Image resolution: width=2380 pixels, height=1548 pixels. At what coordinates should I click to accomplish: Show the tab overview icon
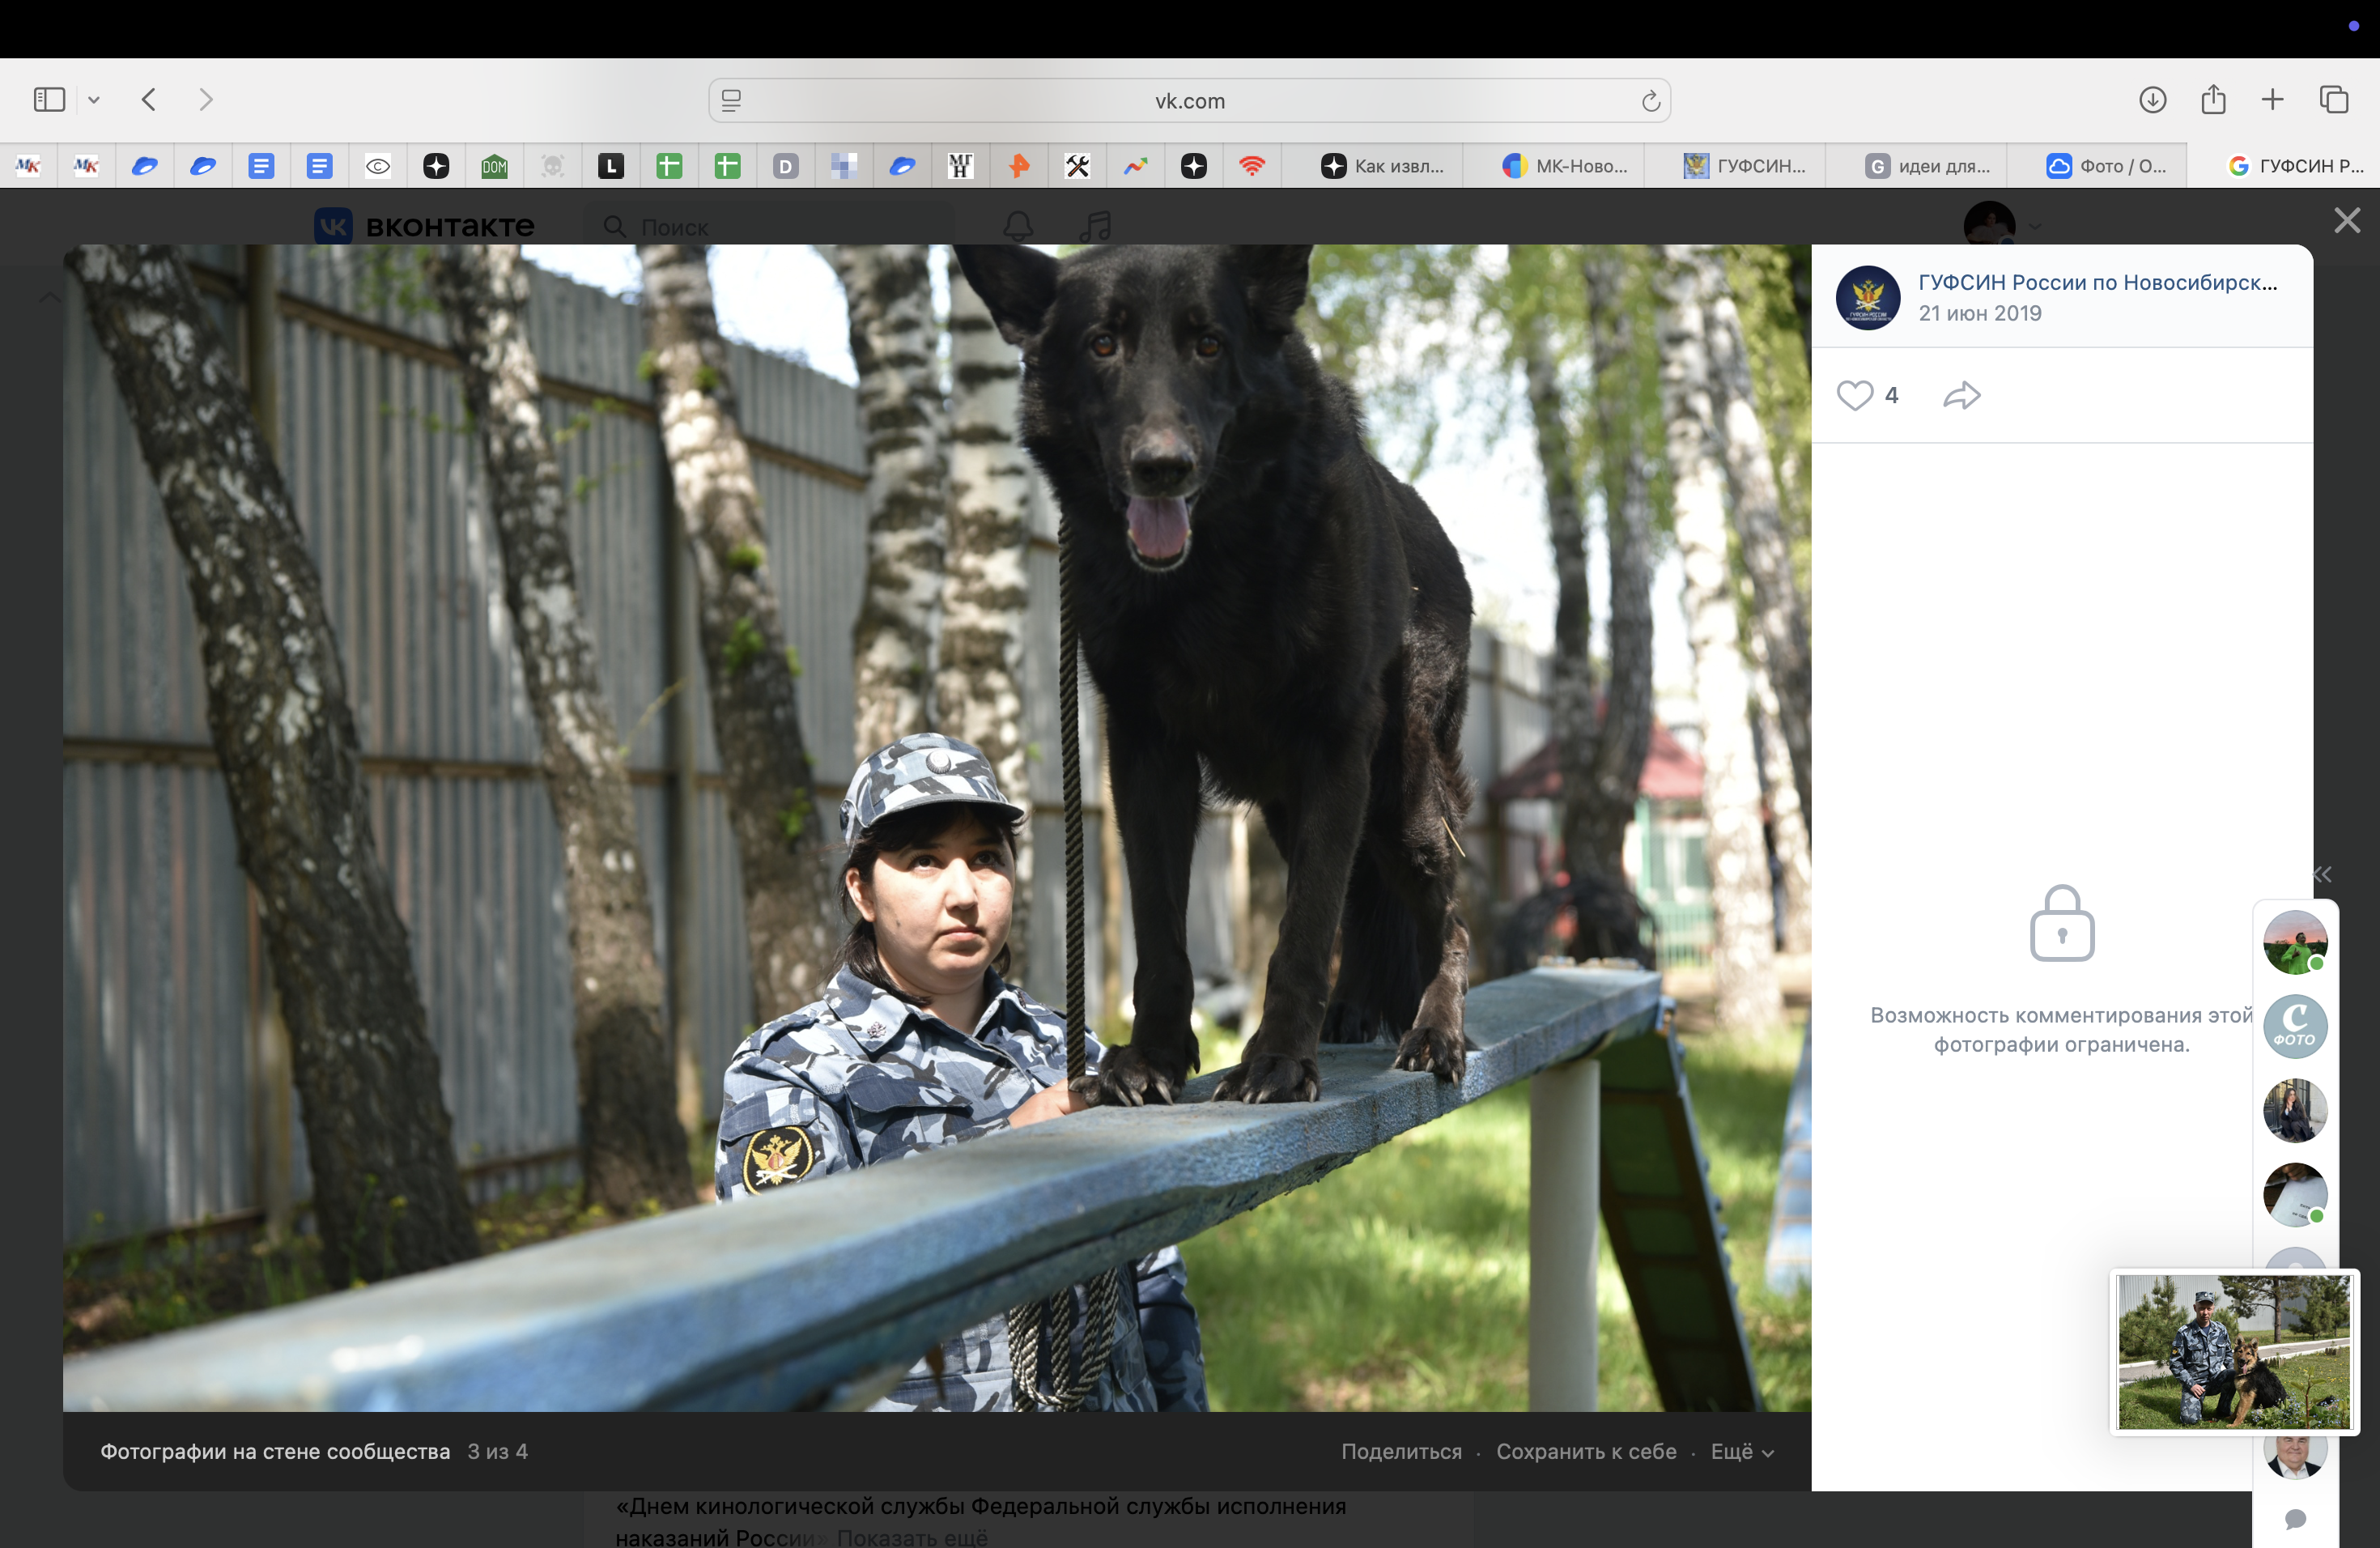[x=2334, y=100]
